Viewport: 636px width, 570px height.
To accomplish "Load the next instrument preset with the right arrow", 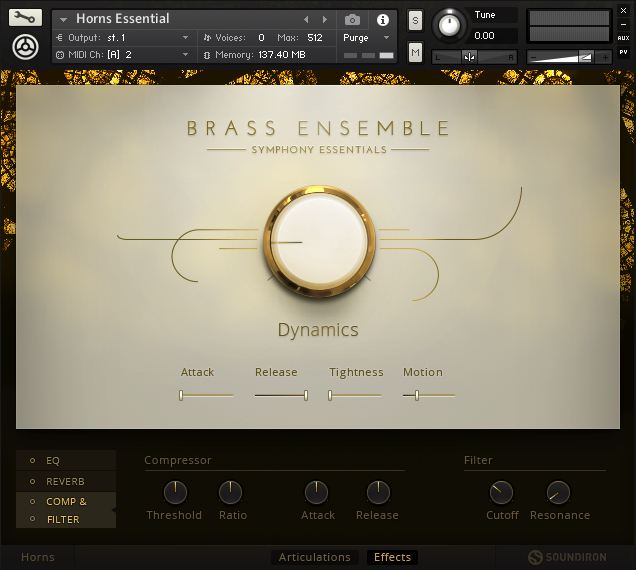I will pyautogui.click(x=324, y=19).
